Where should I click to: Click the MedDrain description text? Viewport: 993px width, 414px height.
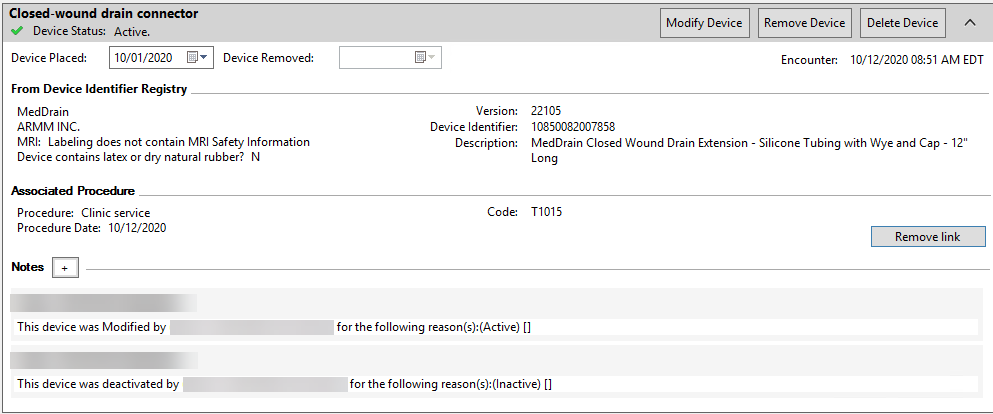(750, 151)
